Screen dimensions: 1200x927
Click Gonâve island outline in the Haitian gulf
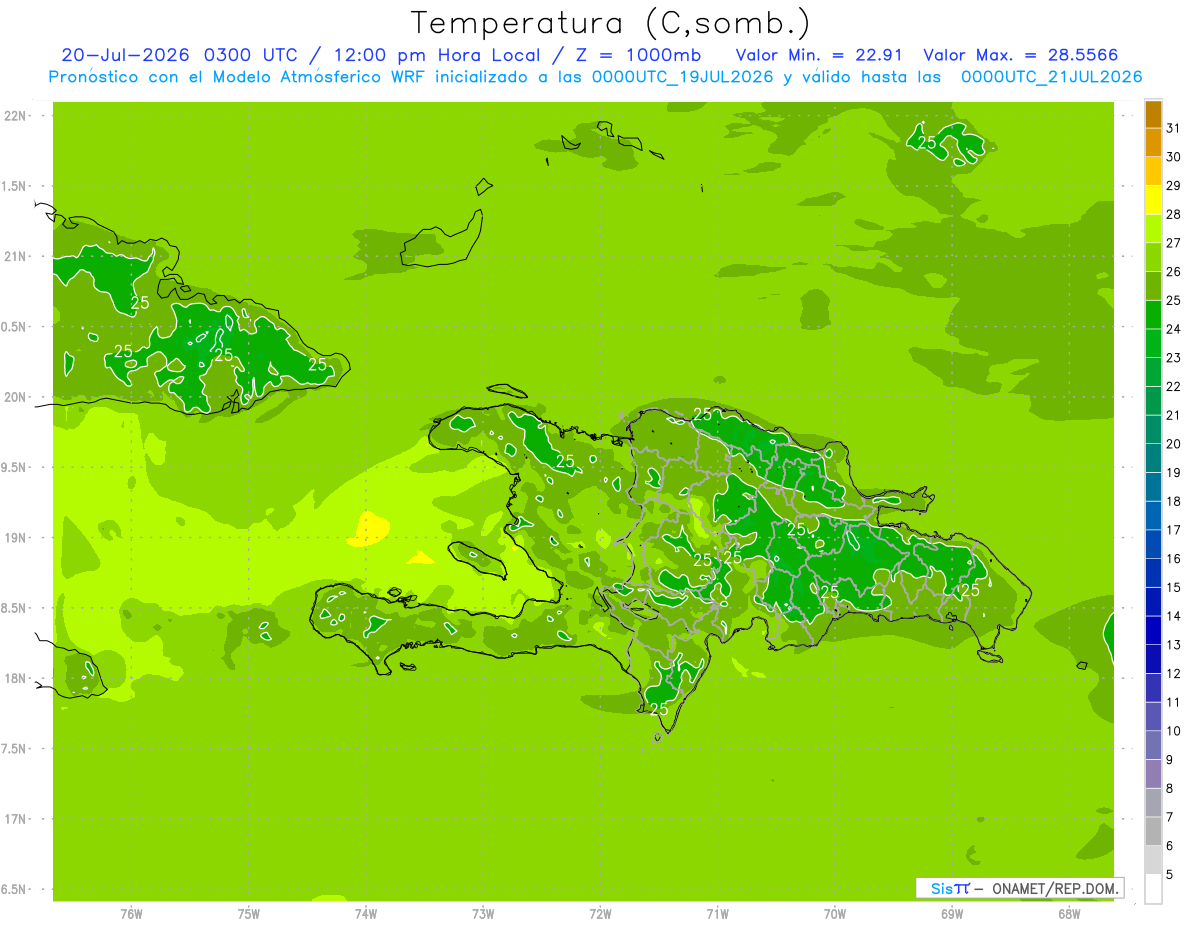(478, 559)
